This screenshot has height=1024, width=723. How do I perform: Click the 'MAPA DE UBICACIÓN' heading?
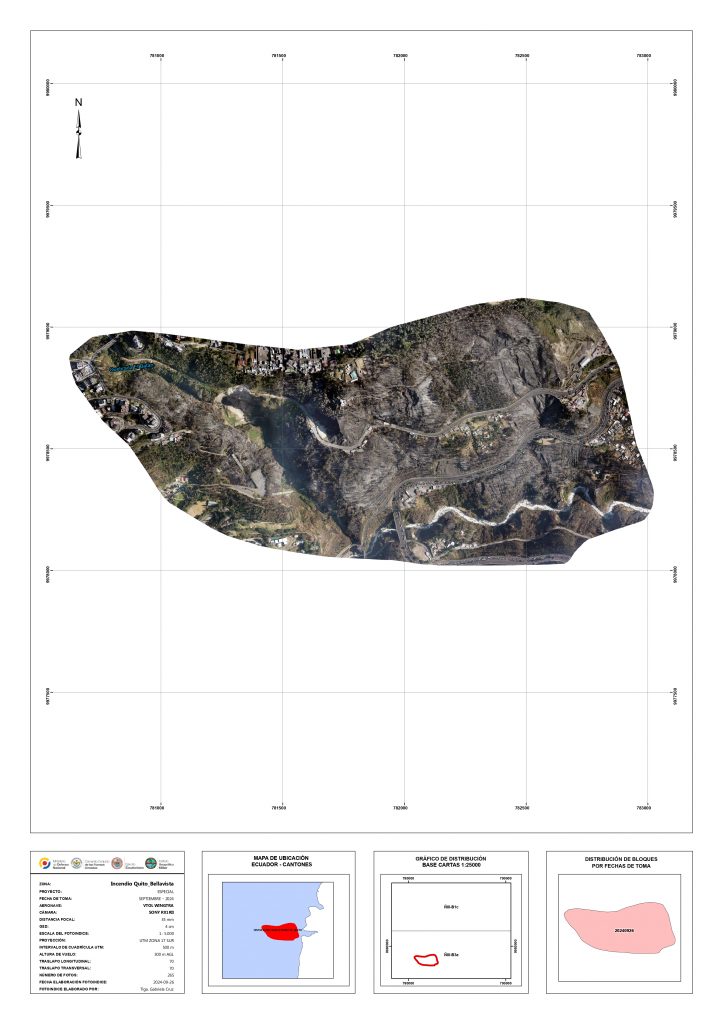point(279,859)
